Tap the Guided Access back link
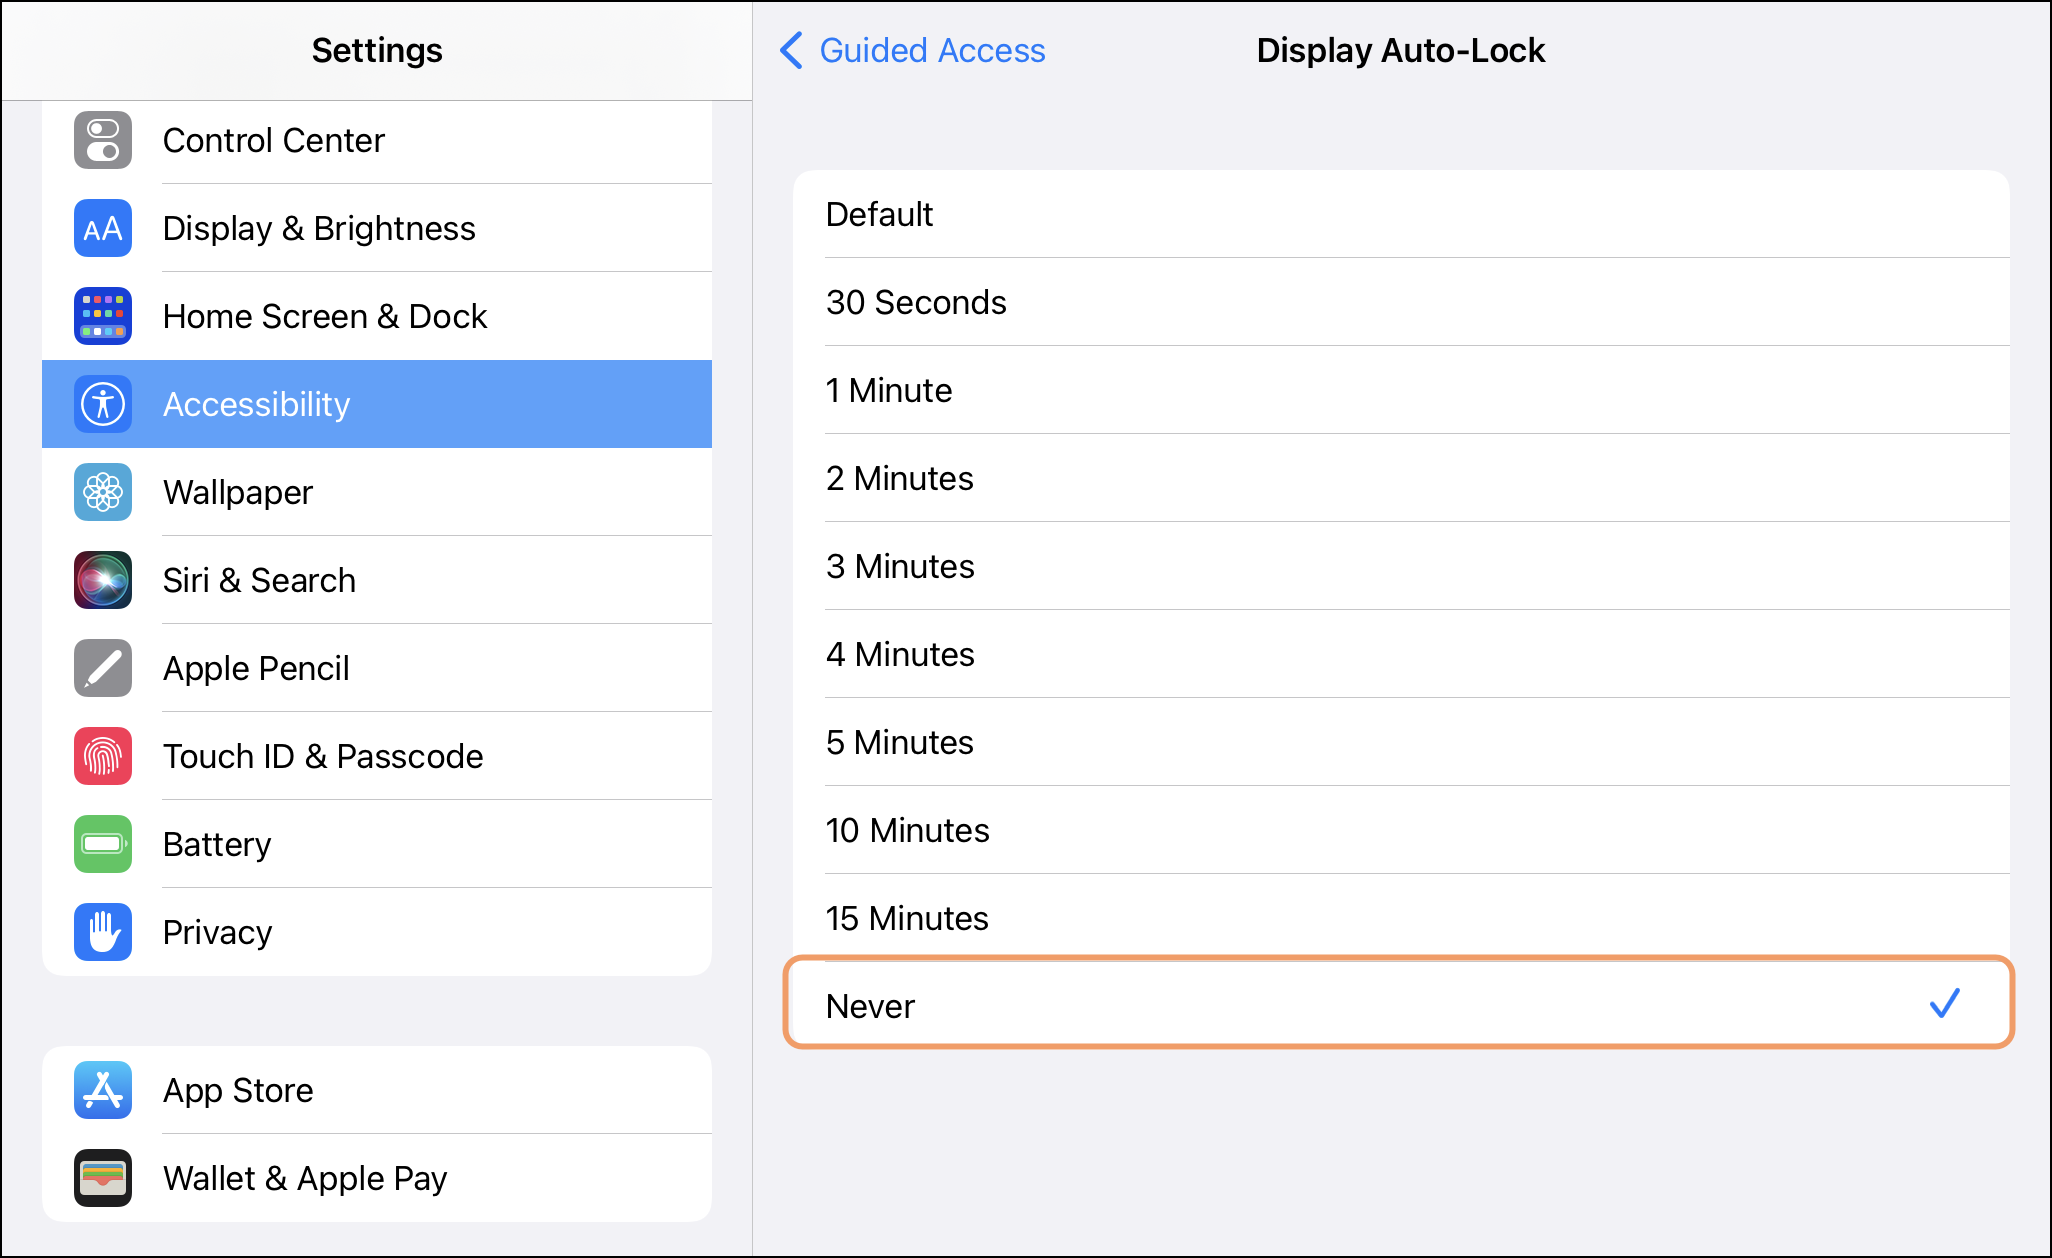The width and height of the screenshot is (2052, 1258). click(932, 50)
